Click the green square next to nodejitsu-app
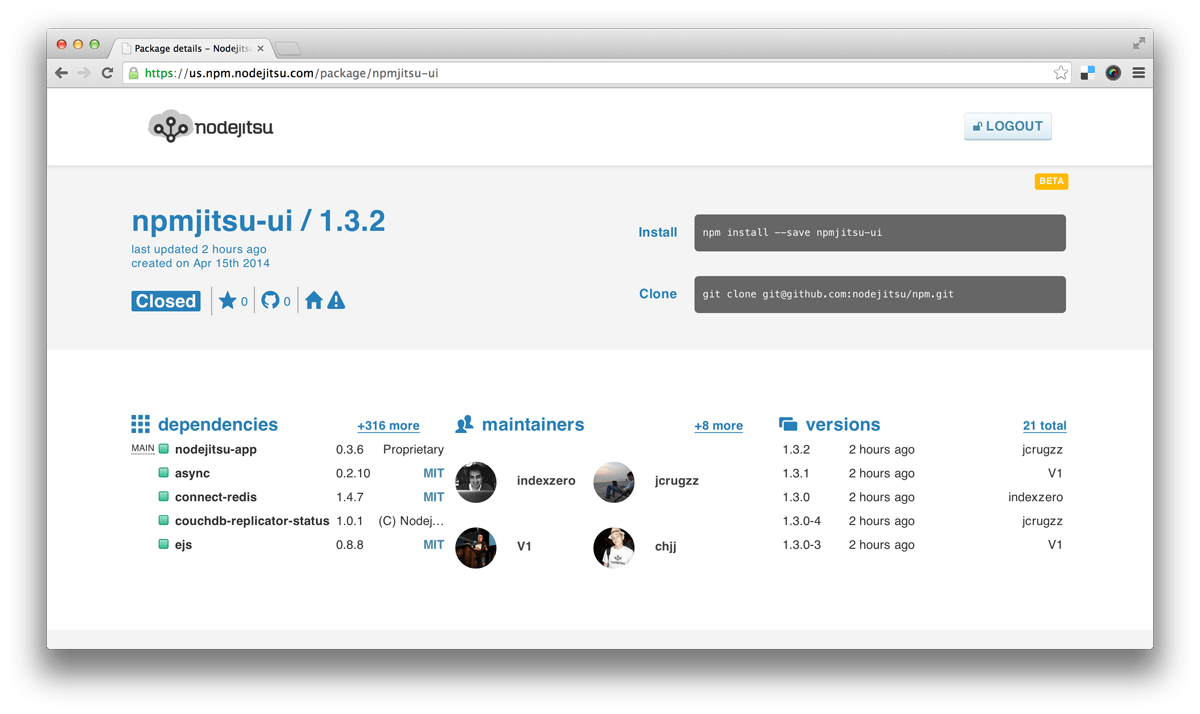The height and width of the screenshot is (714, 1200). [164, 449]
